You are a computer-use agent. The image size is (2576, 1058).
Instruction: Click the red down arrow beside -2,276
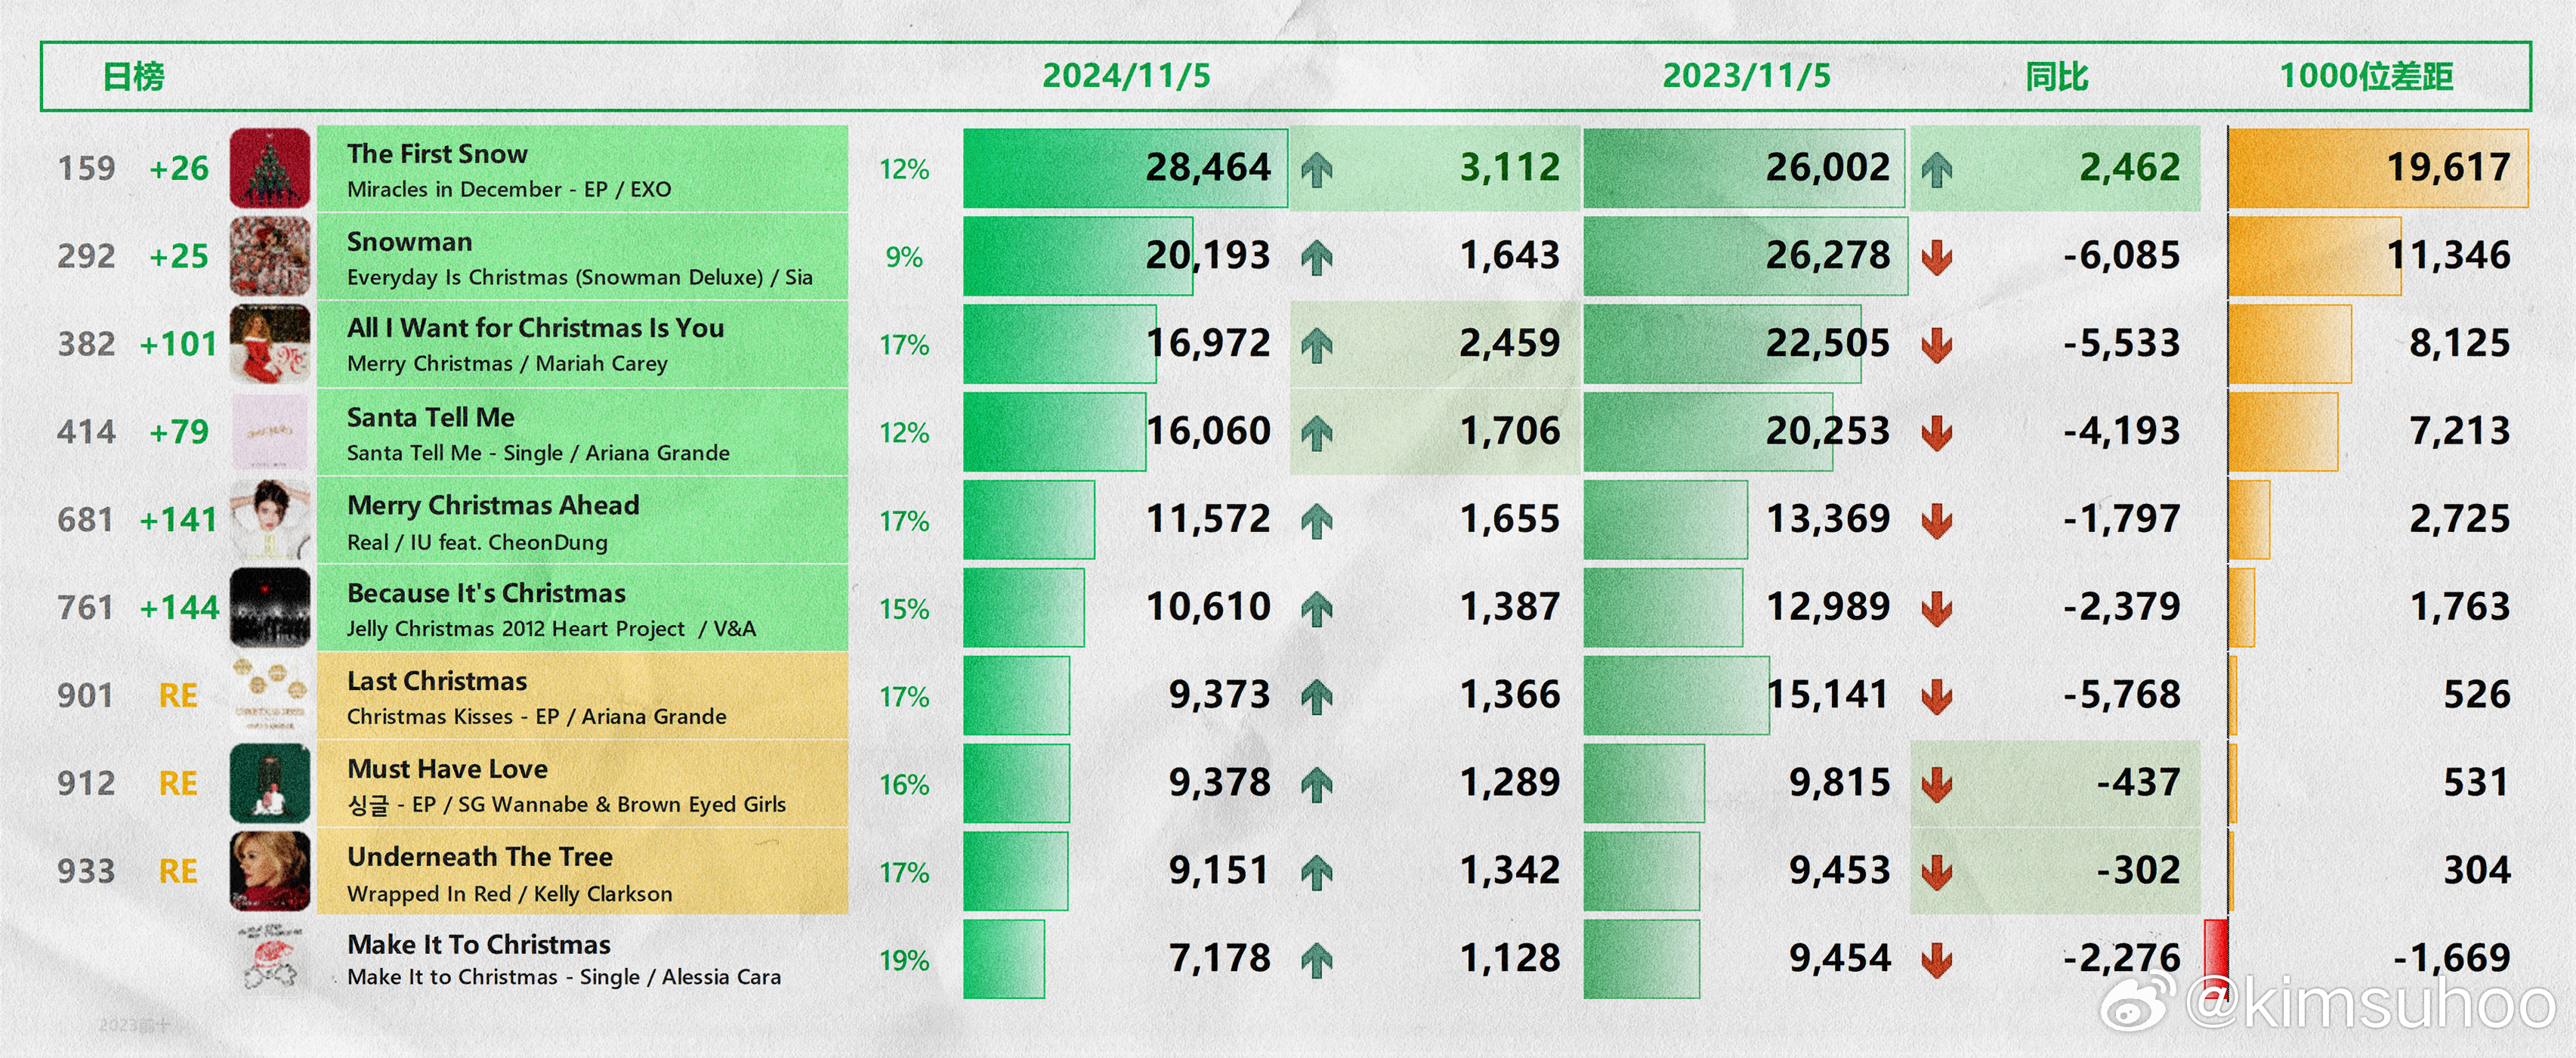(1937, 960)
